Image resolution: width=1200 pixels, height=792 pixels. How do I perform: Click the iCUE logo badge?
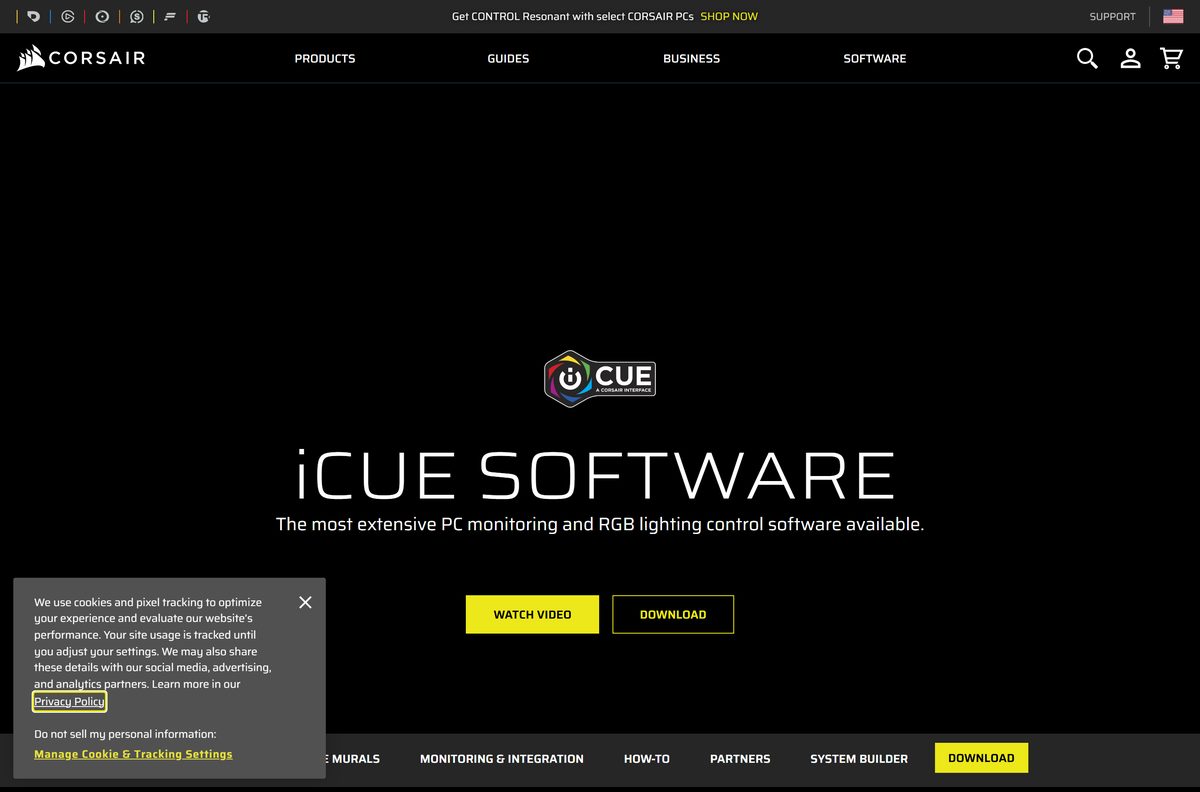600,378
